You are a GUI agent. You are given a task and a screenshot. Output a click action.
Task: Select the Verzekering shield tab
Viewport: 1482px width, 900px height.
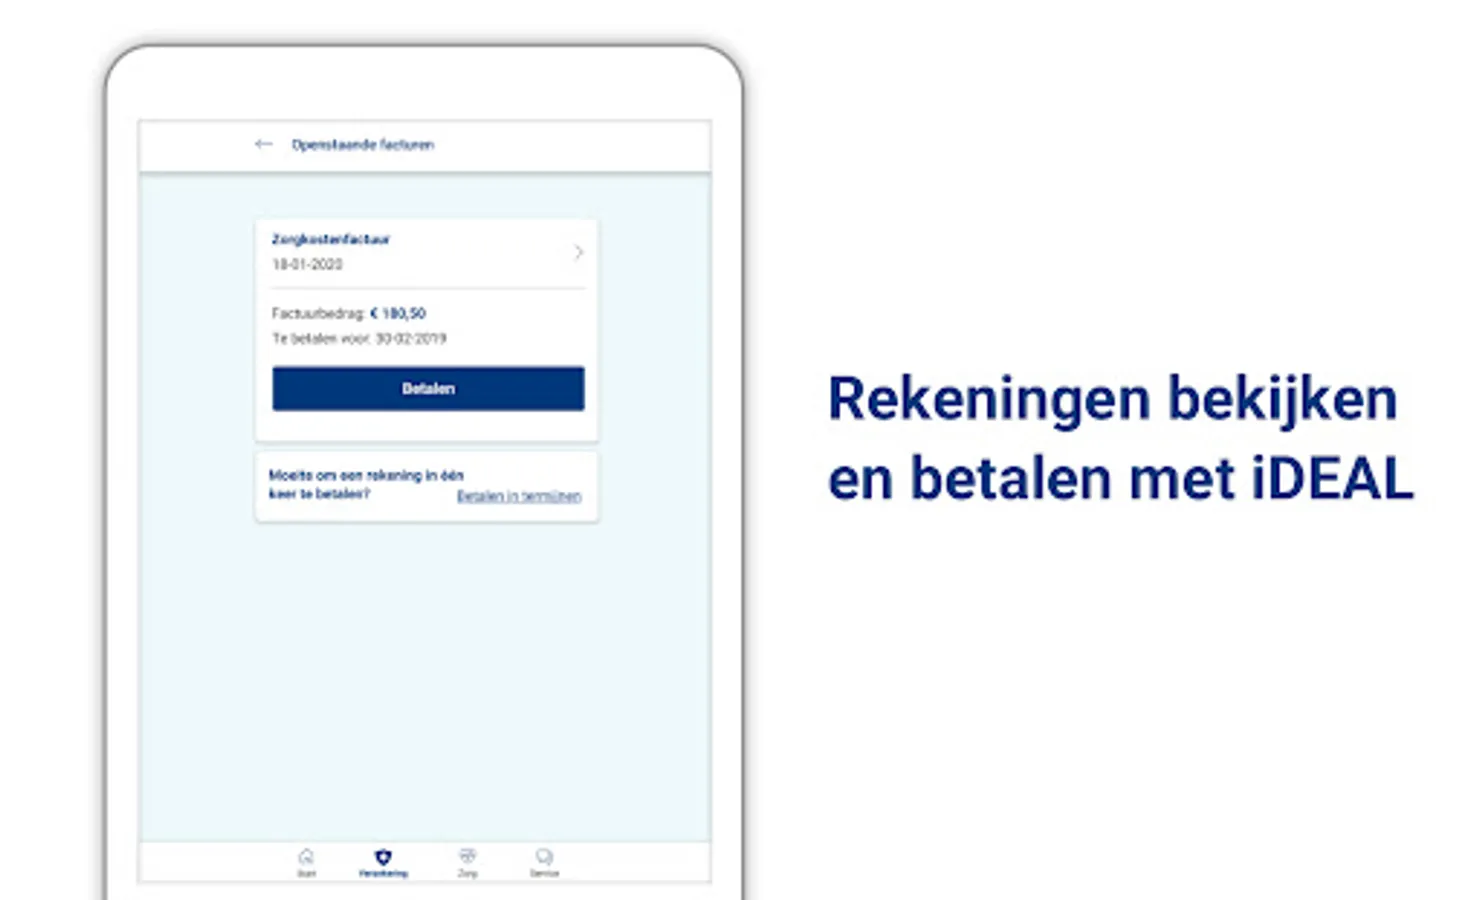coord(383,862)
